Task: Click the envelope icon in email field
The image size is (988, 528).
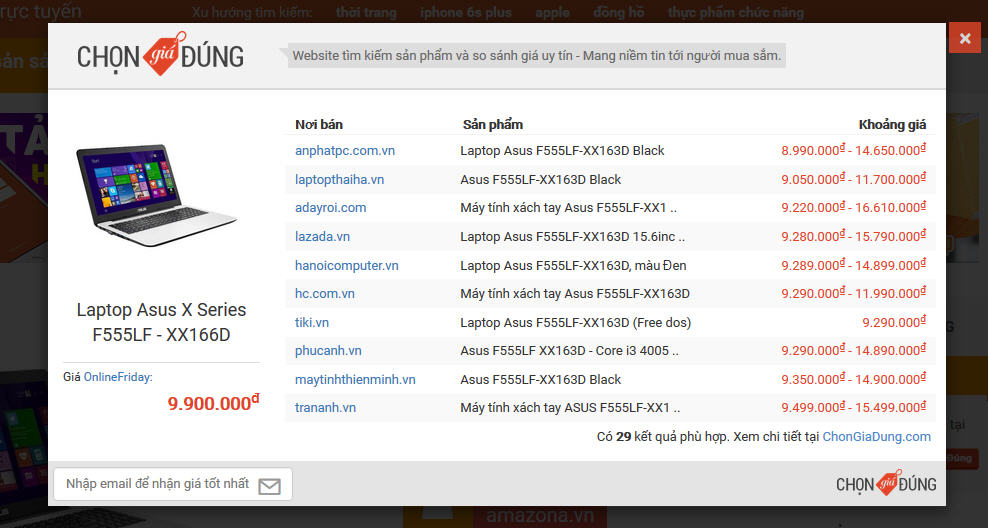Action: (269, 486)
